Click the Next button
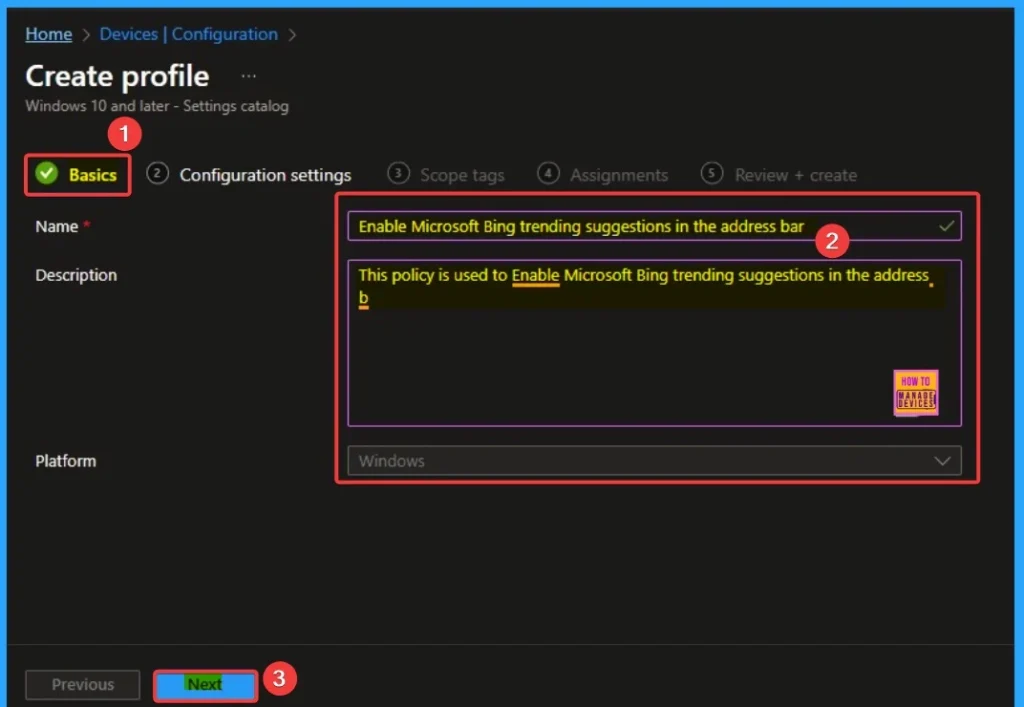Screen dimensions: 1024x707 206,685
